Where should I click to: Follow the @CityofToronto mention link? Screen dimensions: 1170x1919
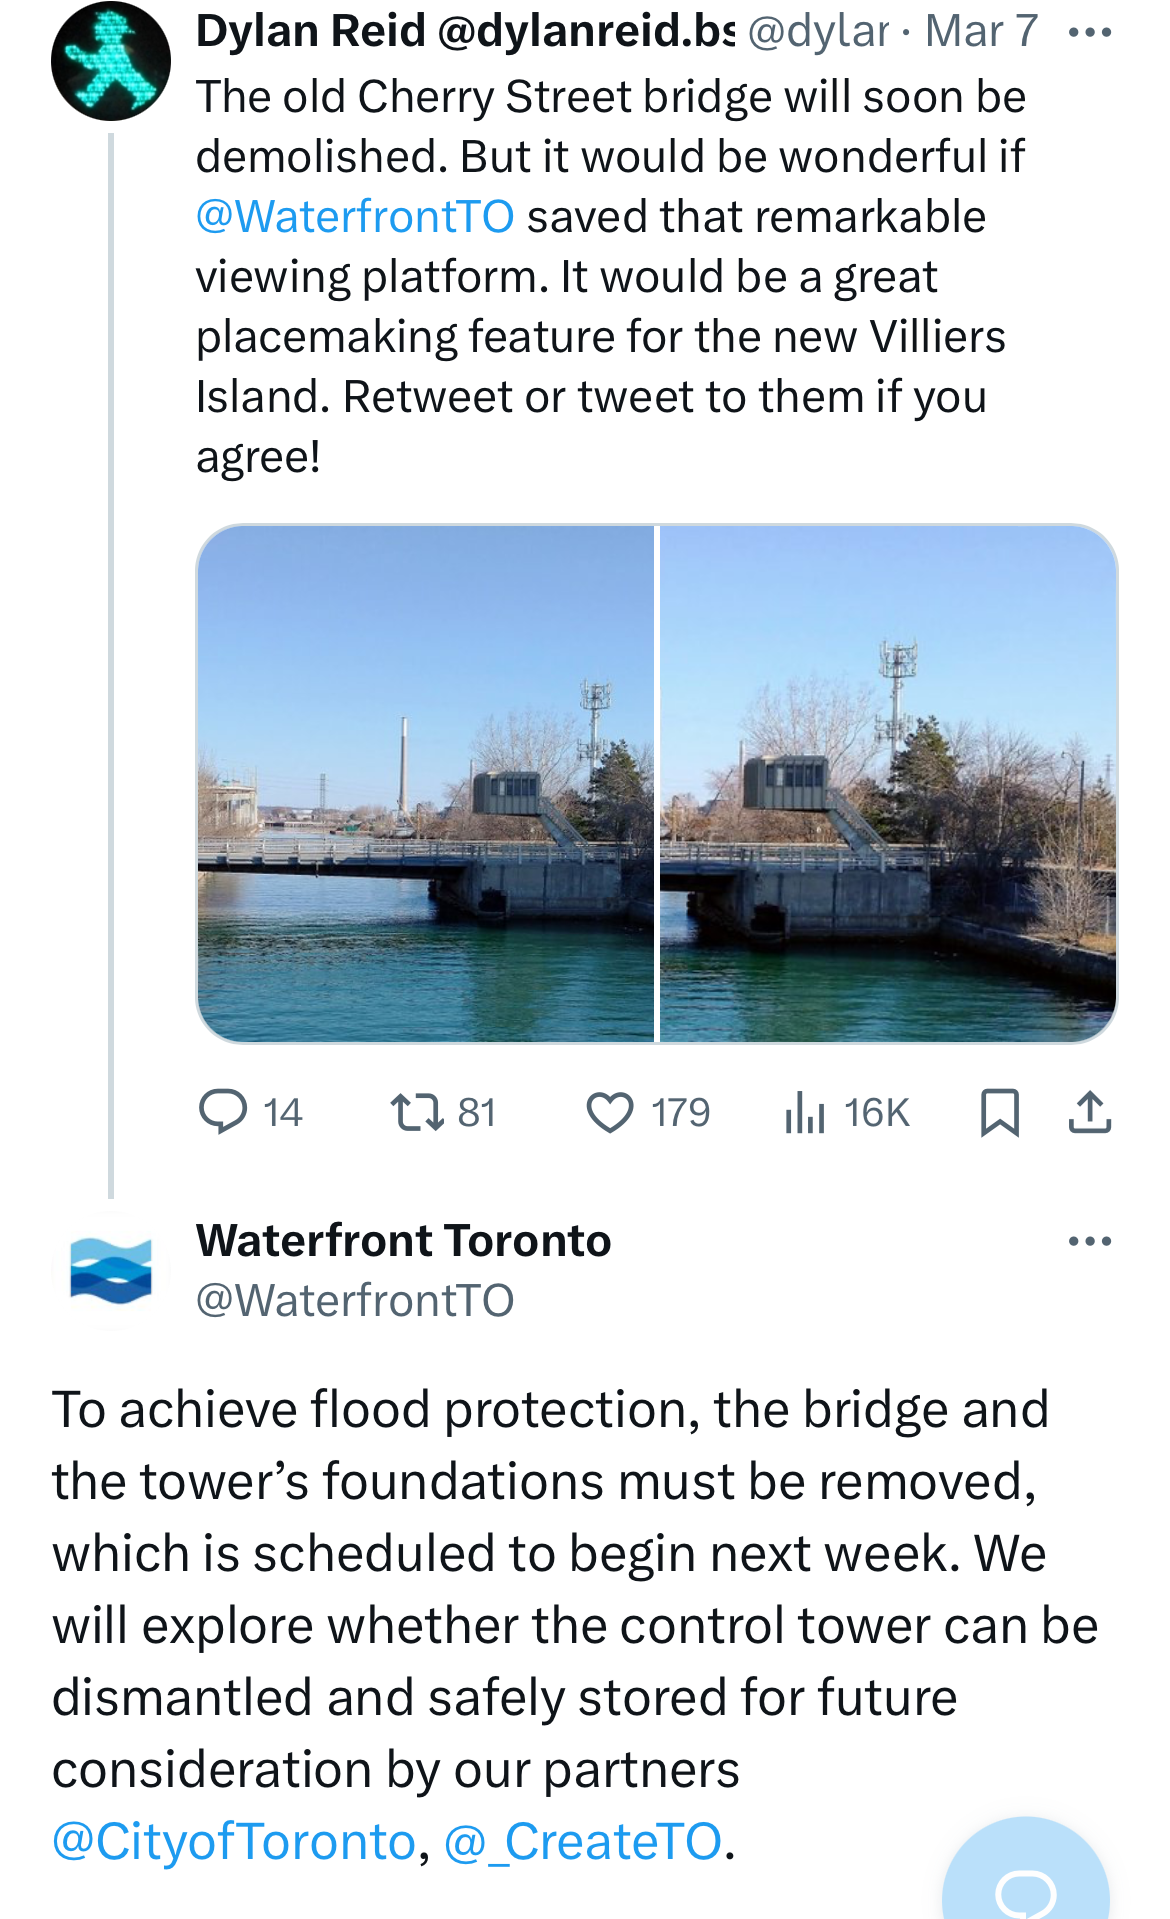click(233, 1842)
